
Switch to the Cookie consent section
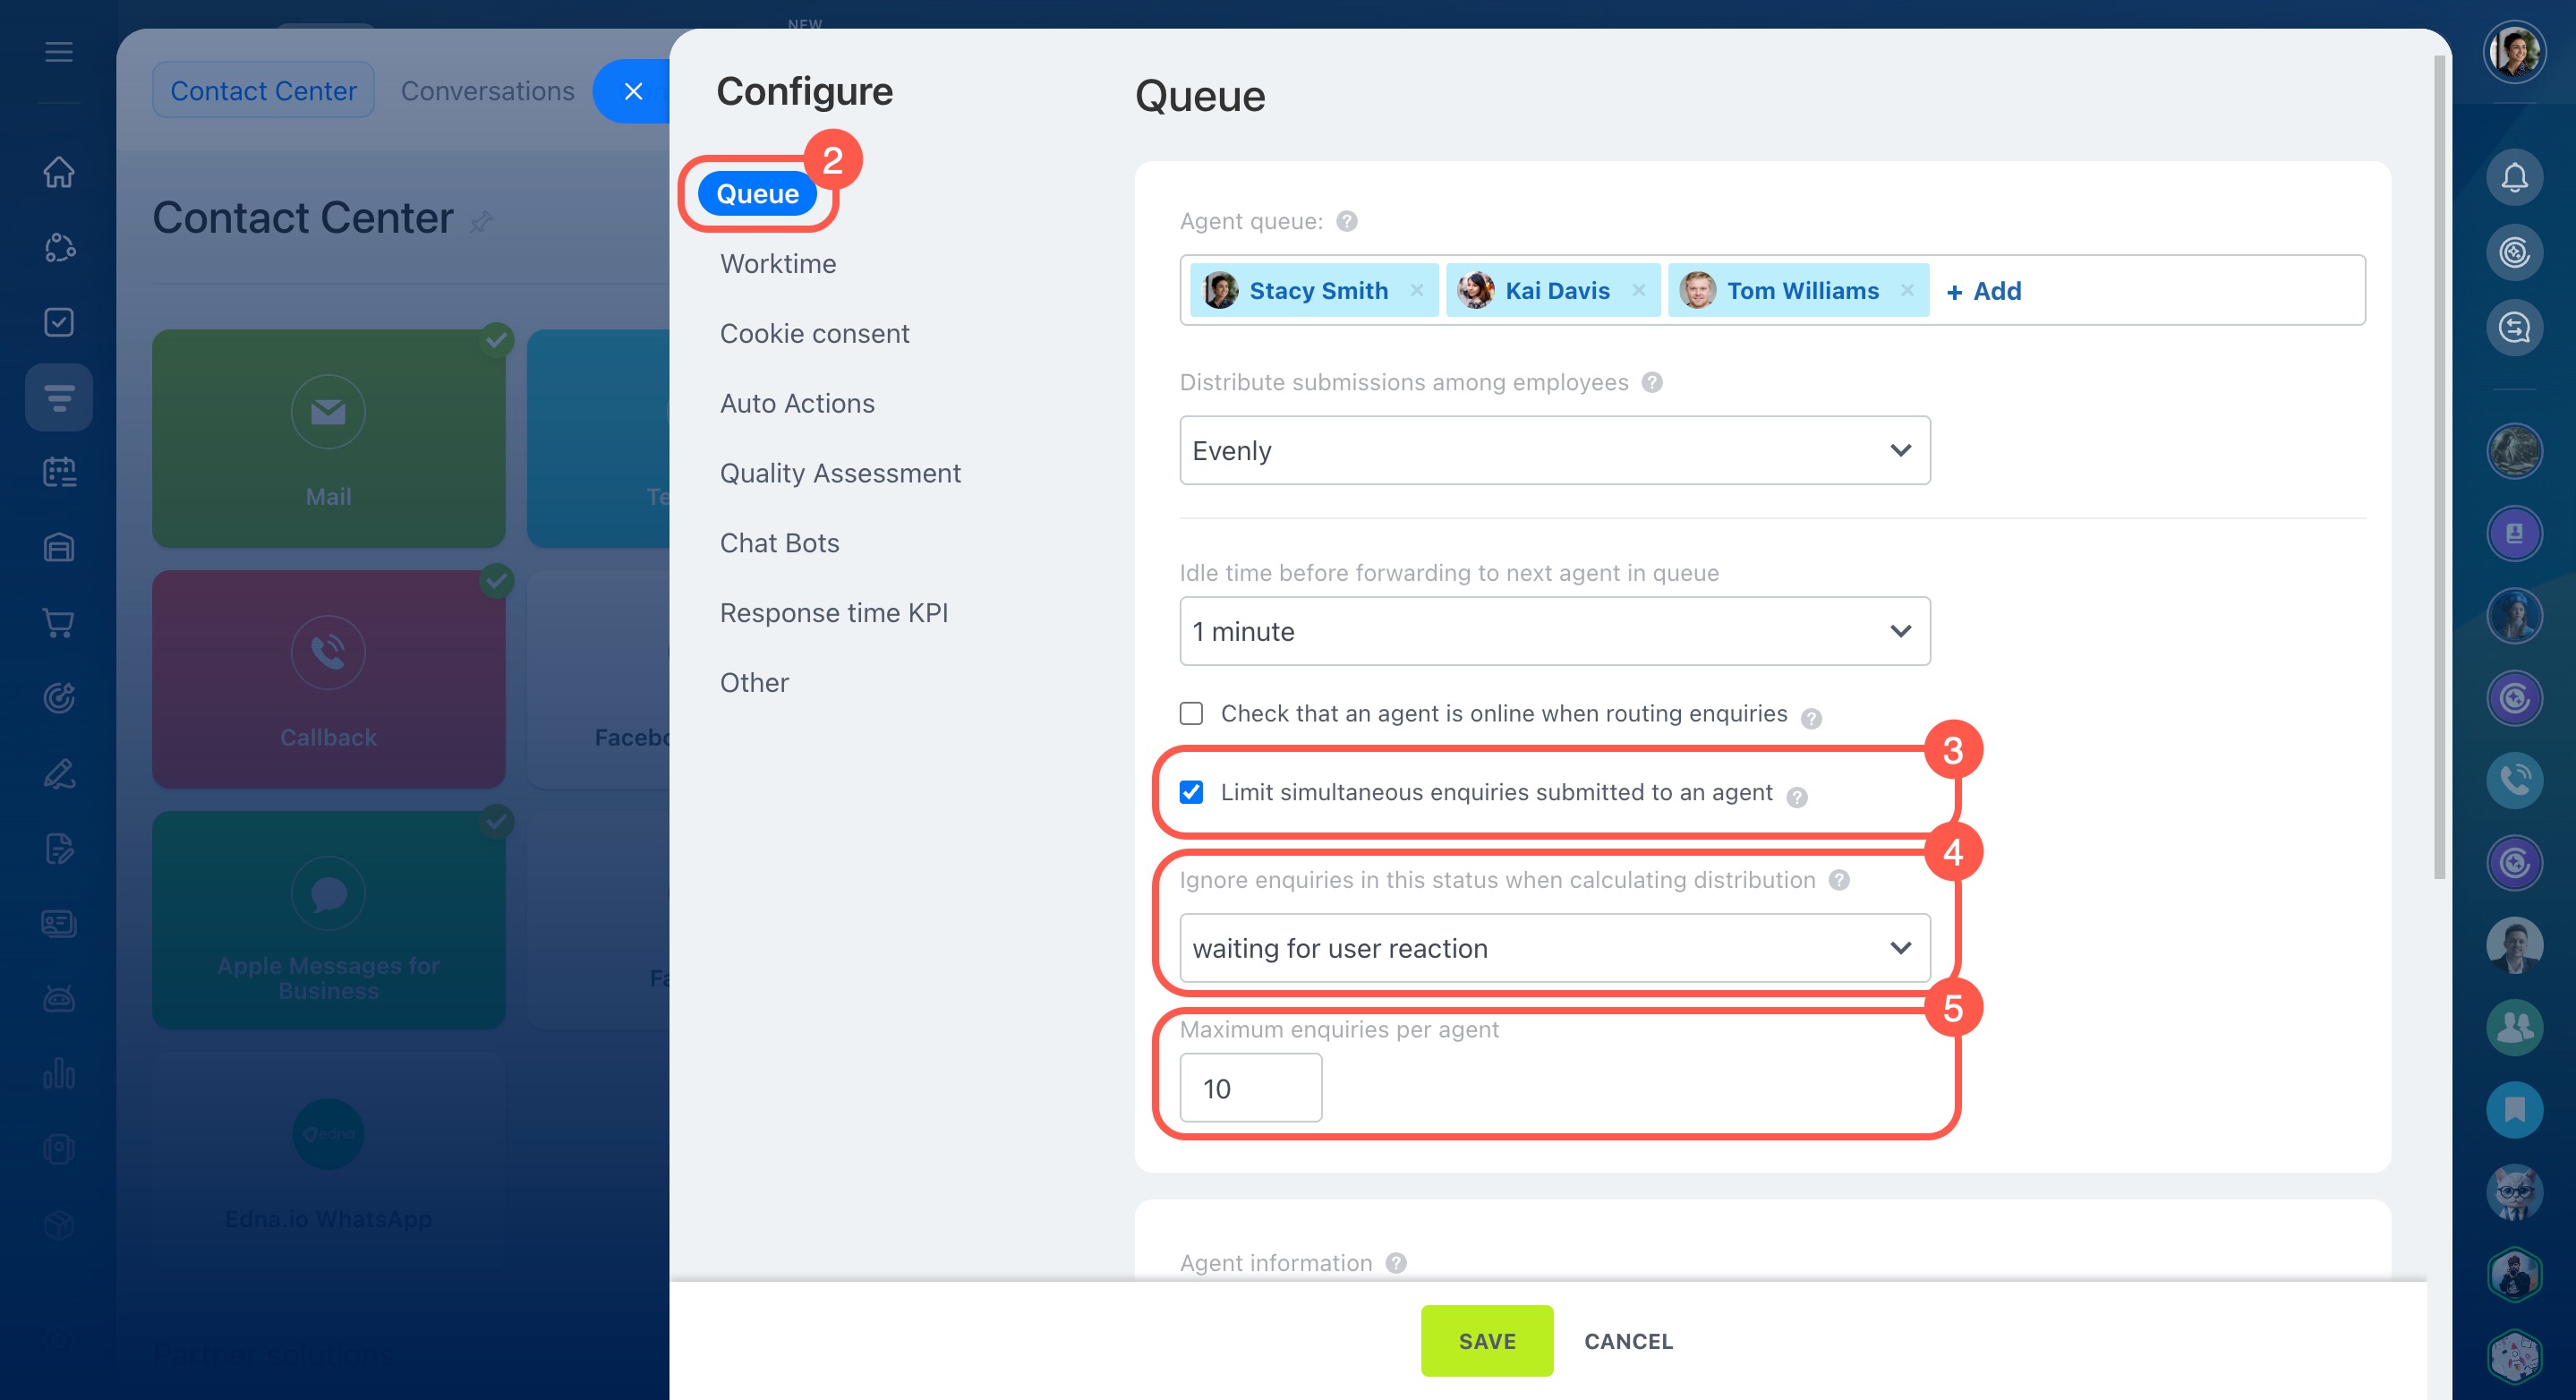pos(814,333)
